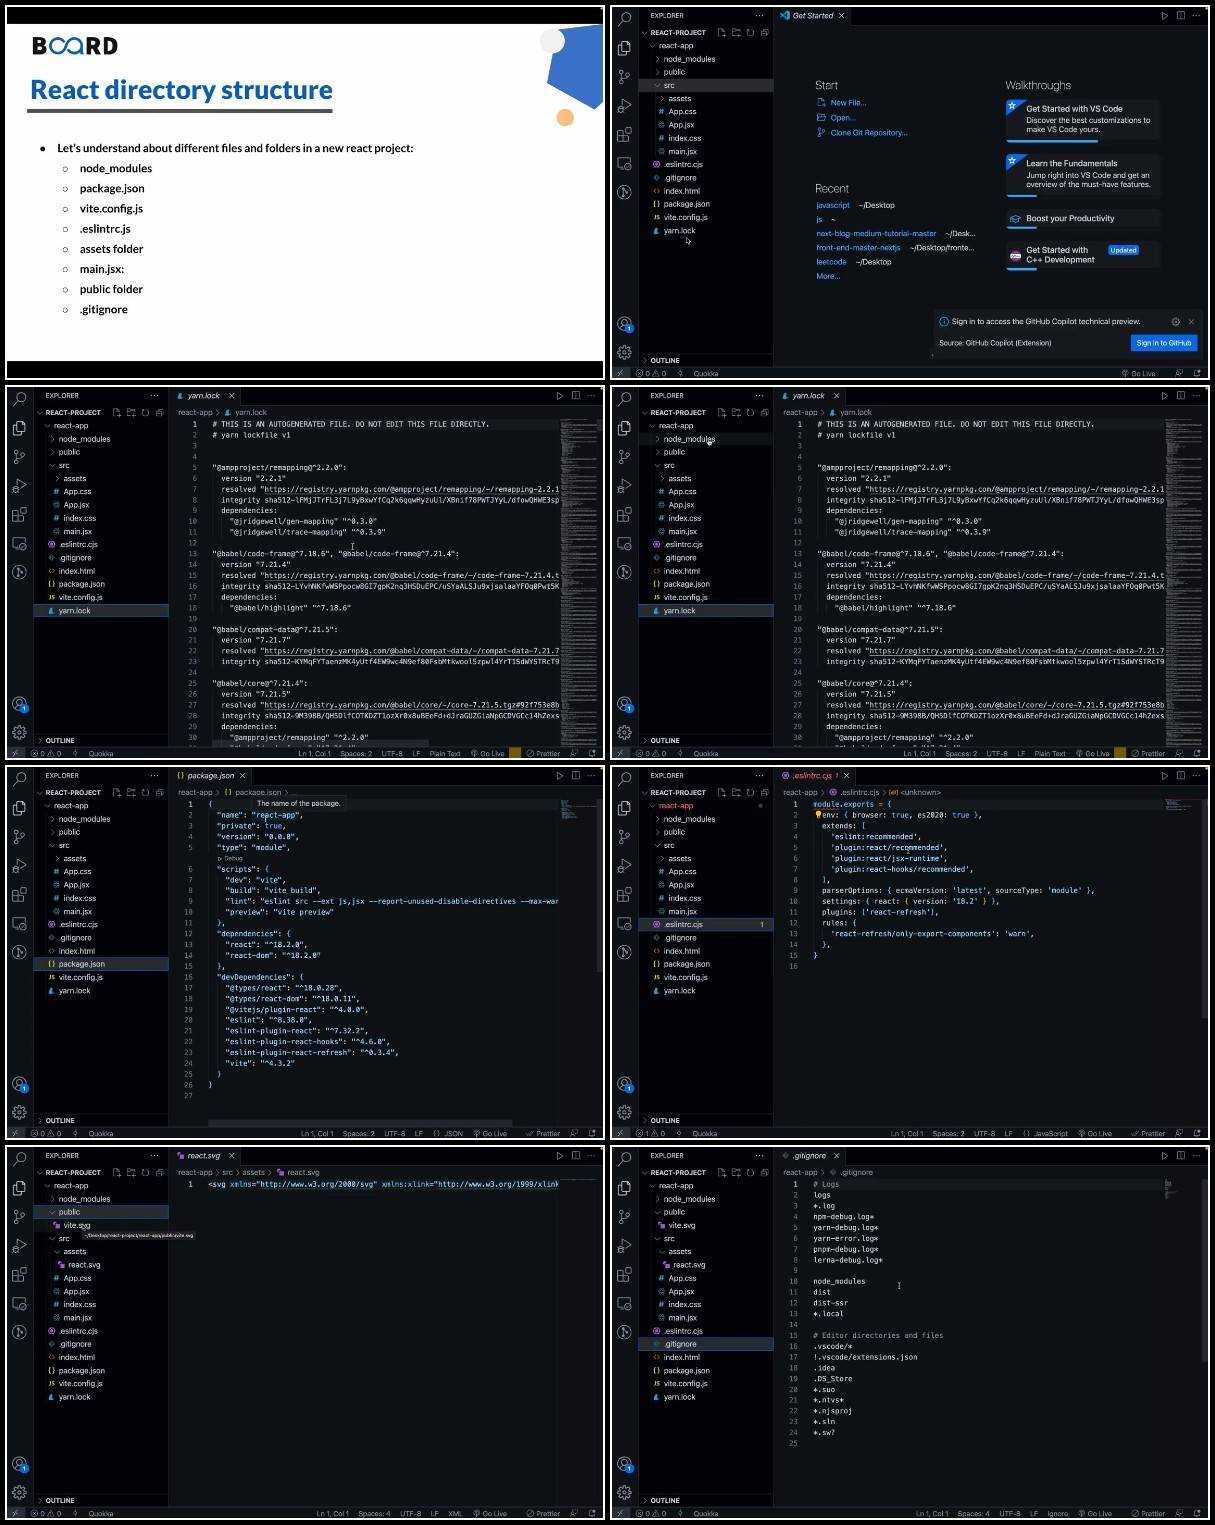Click Spaces: 4 in the react.svg window status bar
Viewport: 1215px width, 1525px height.
pos(374,1514)
